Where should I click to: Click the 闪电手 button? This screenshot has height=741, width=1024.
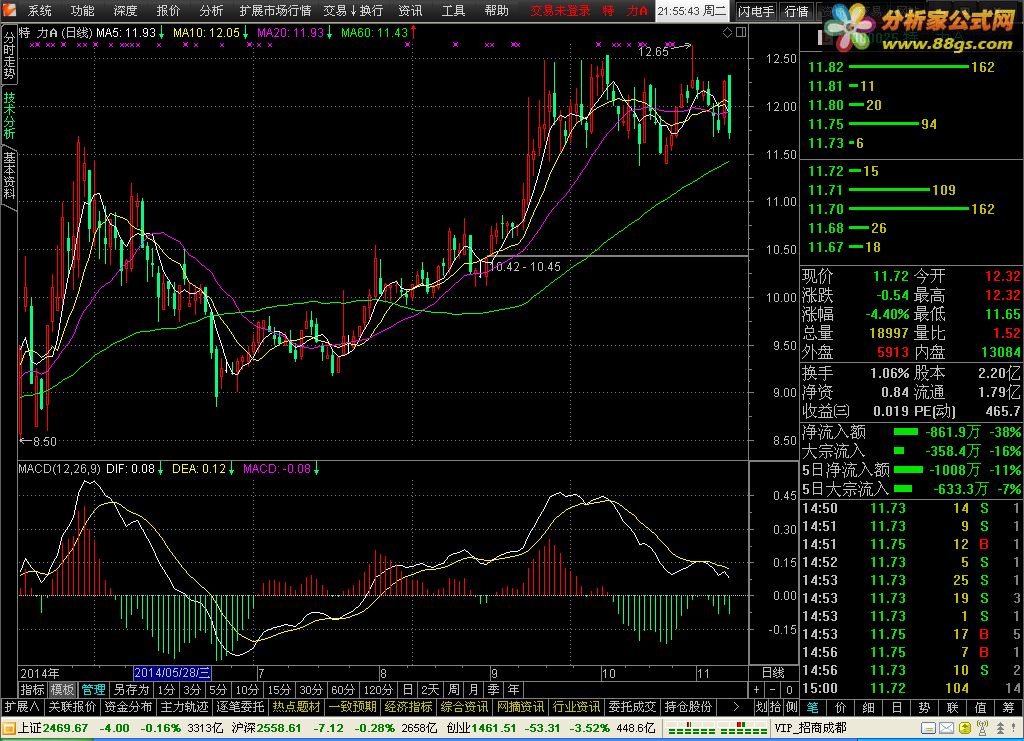click(x=756, y=11)
